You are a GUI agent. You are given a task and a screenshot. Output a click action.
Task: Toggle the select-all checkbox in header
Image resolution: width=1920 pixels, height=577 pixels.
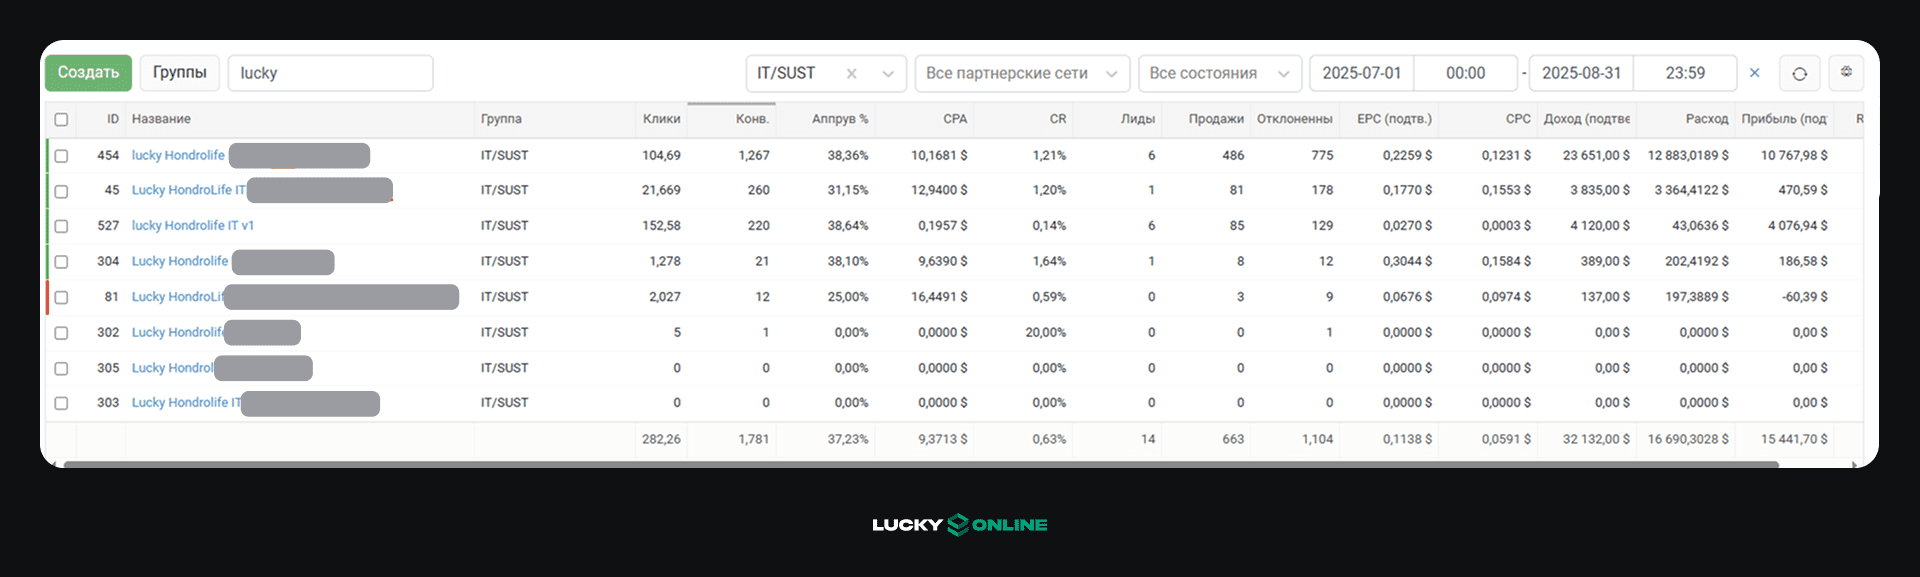[61, 120]
